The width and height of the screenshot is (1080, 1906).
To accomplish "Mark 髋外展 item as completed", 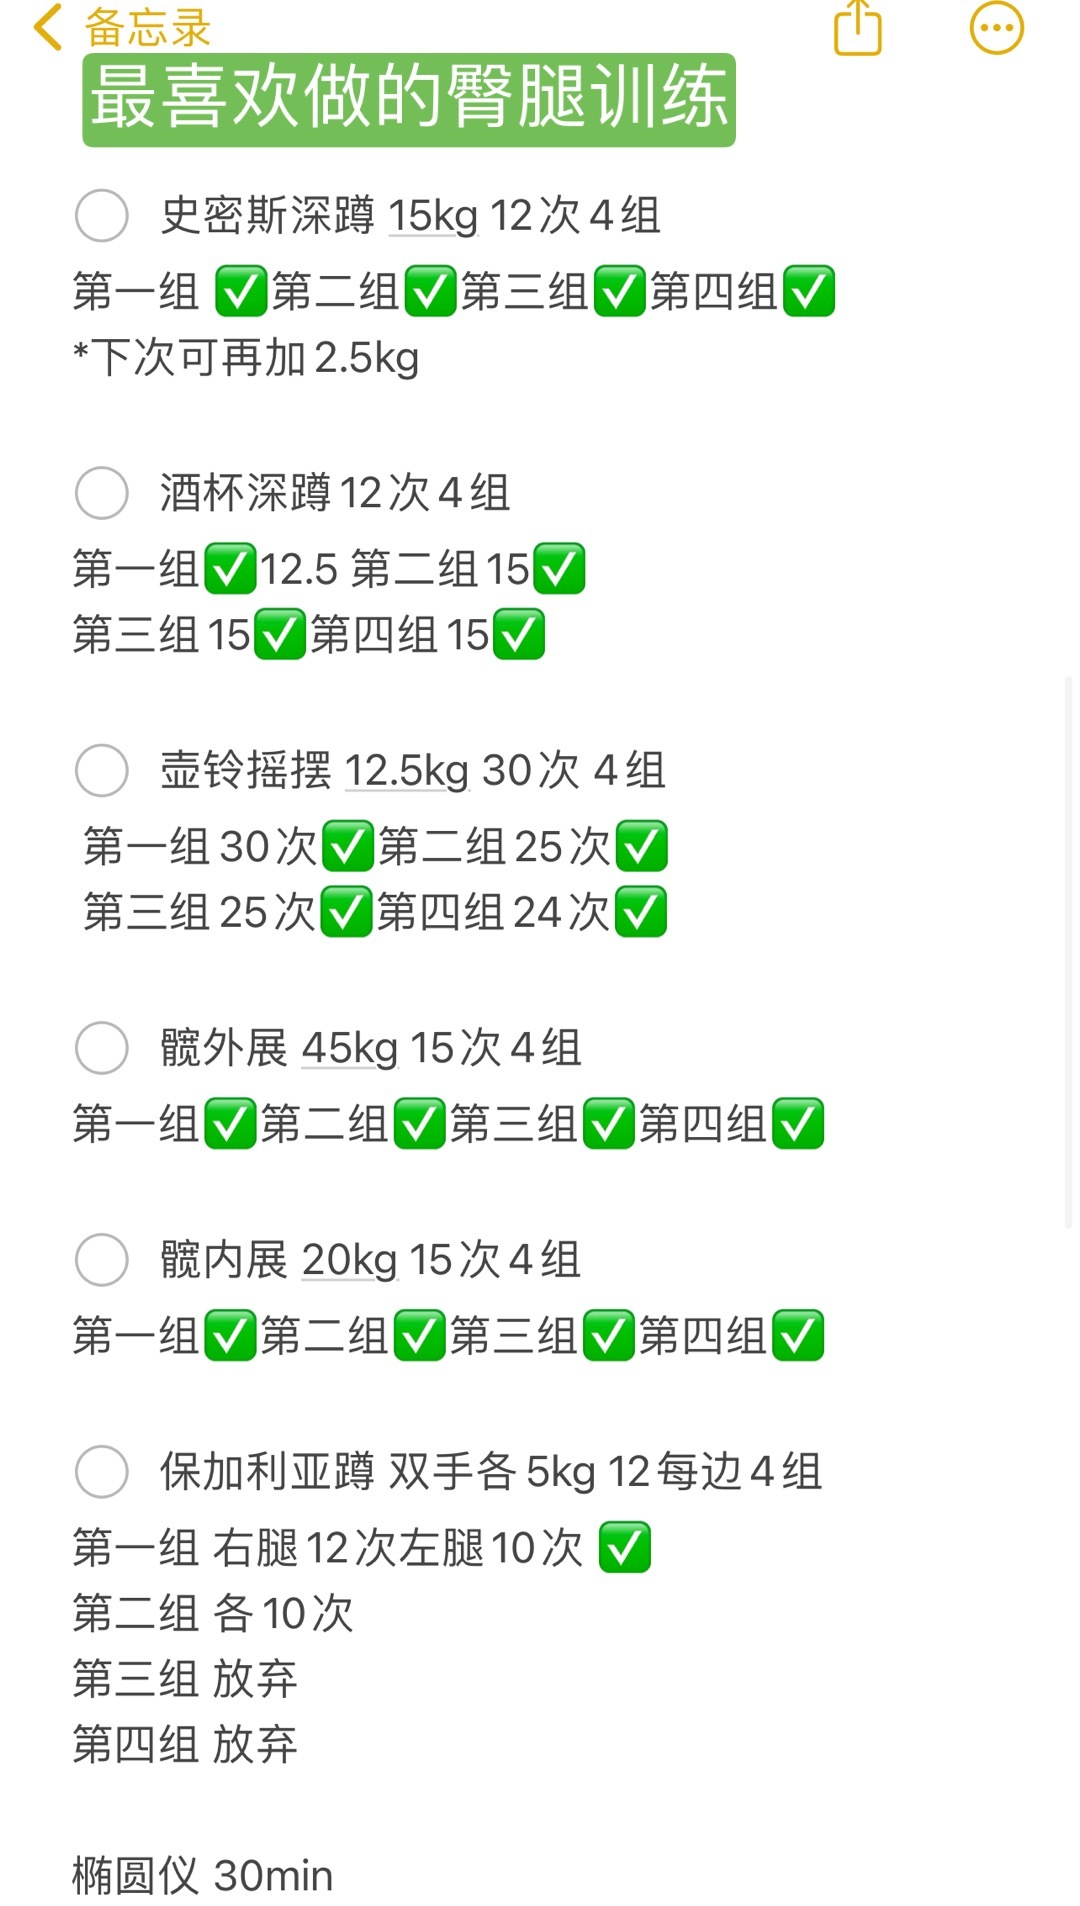I will (102, 1048).
